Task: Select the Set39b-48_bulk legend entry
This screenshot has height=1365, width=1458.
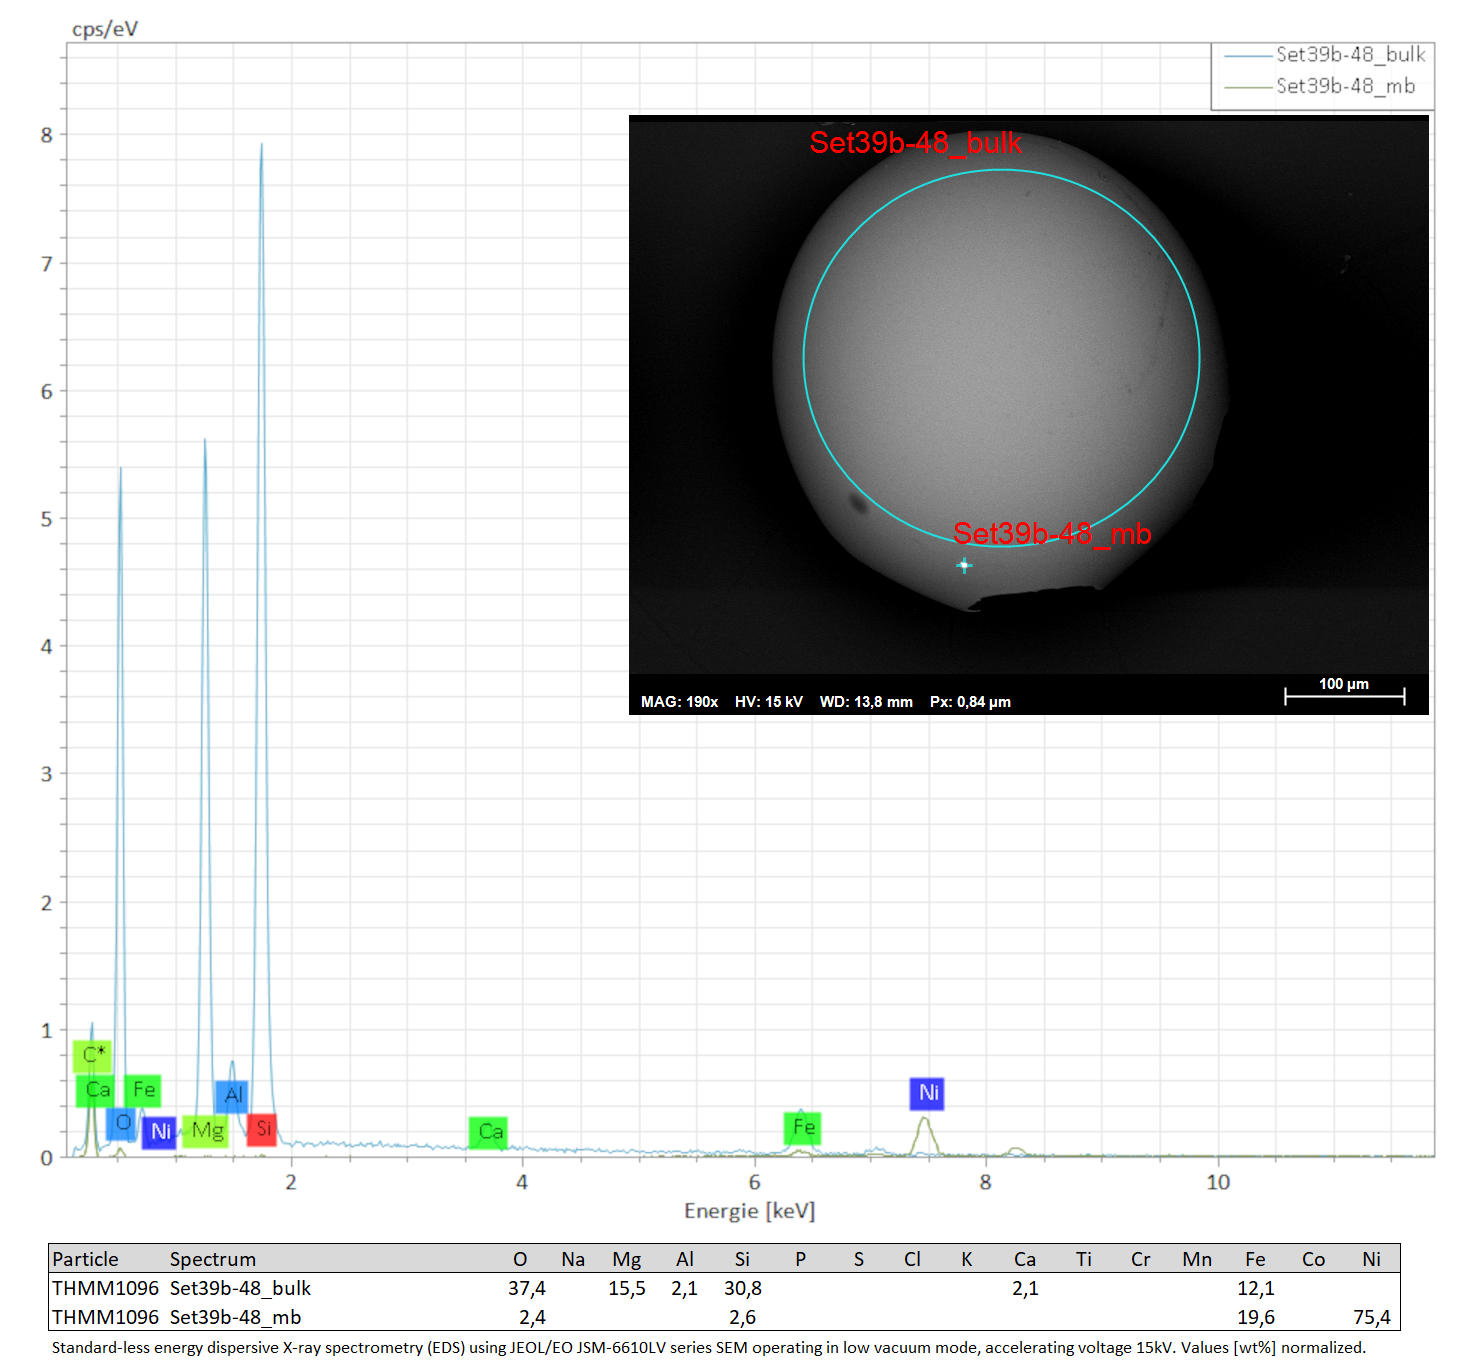Action: pos(1324,55)
